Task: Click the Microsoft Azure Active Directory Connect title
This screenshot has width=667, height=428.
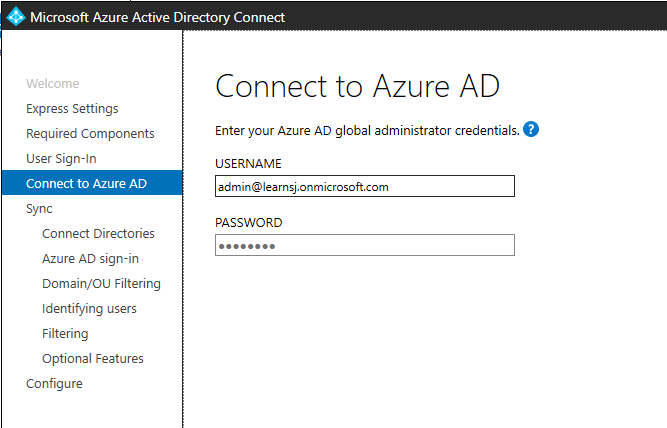Action: pyautogui.click(x=158, y=17)
